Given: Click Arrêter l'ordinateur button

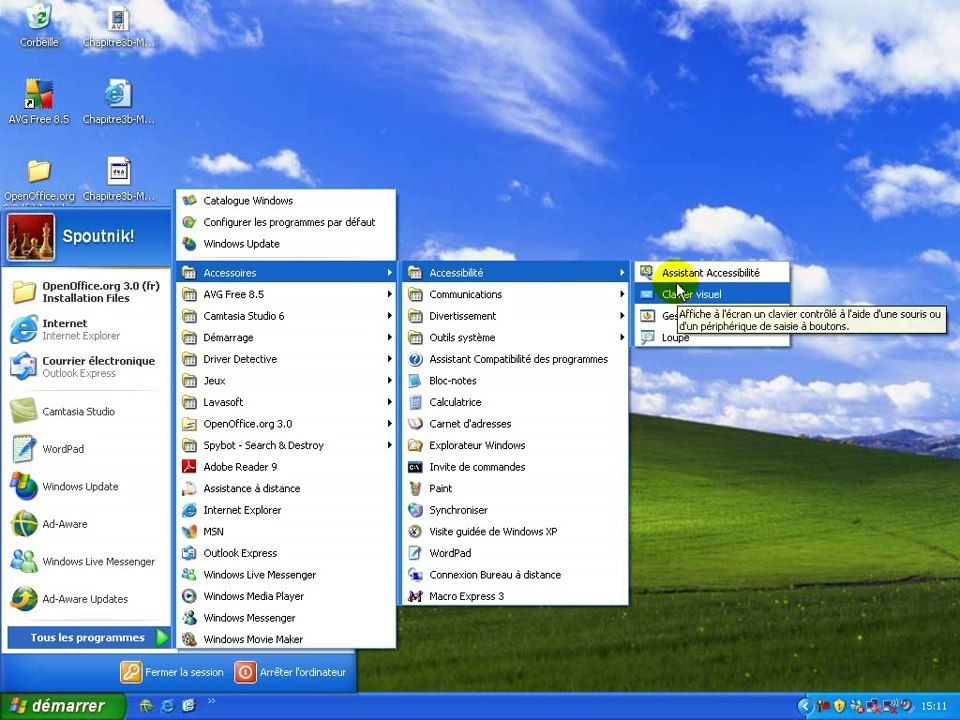Looking at the screenshot, I should click(291, 673).
